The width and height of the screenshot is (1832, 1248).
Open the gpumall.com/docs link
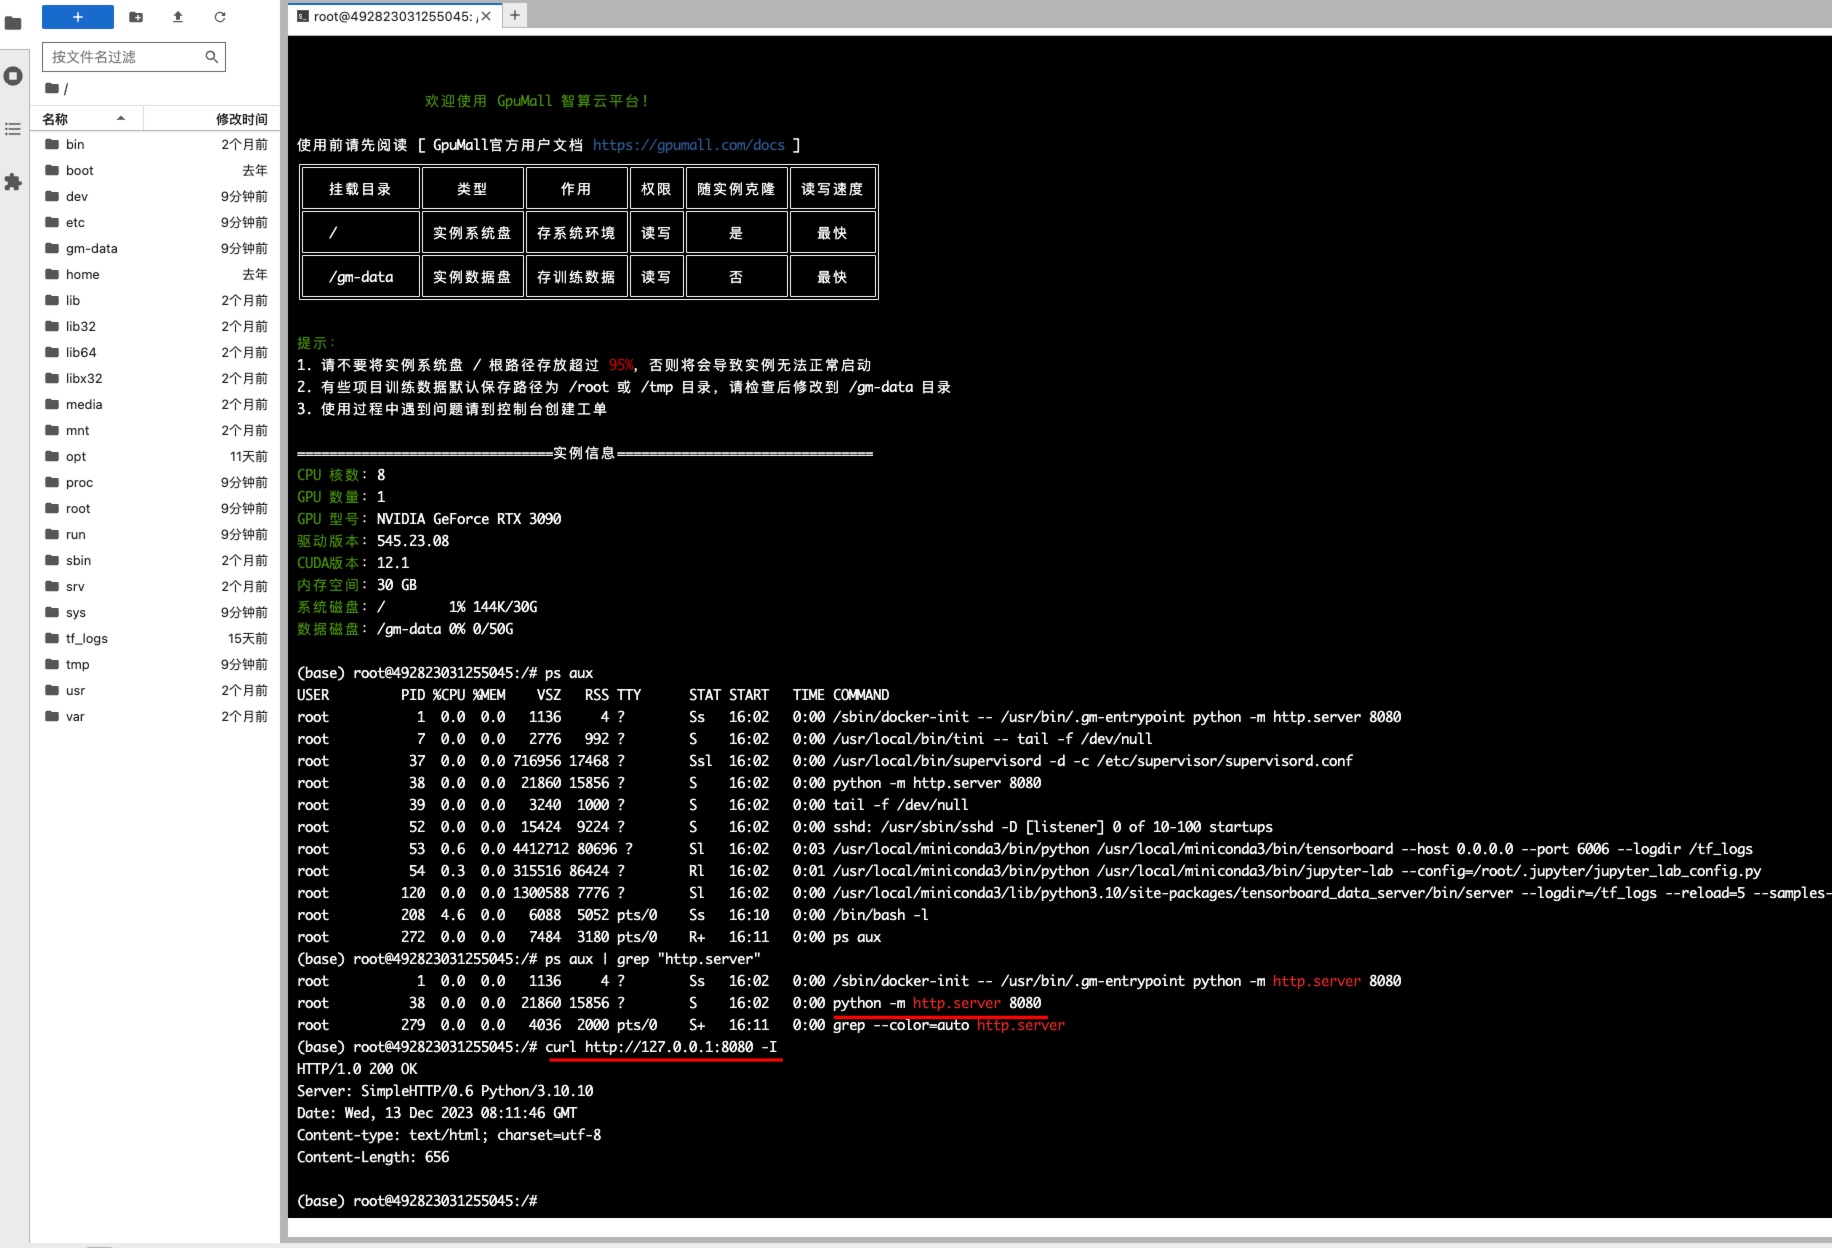pyautogui.click(x=688, y=145)
